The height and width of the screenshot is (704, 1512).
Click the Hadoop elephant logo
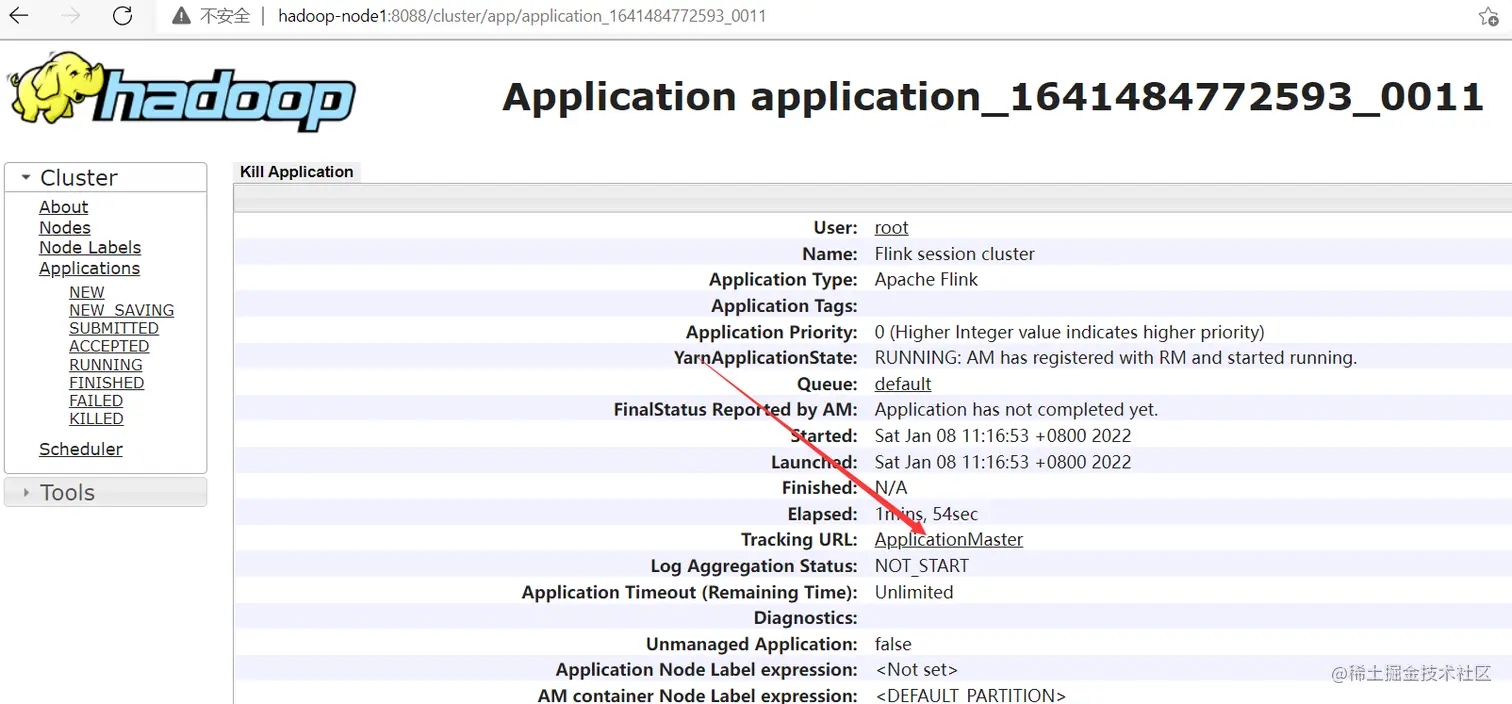pos(182,94)
